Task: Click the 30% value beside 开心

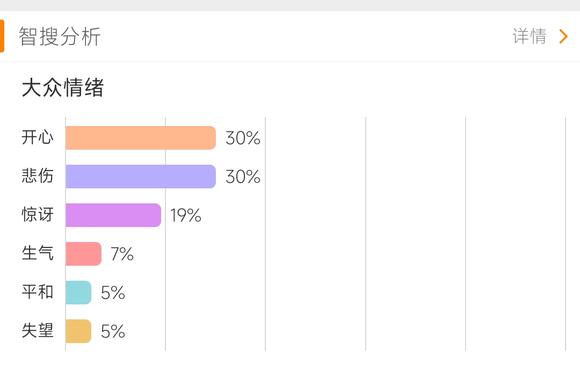Action: tap(243, 138)
